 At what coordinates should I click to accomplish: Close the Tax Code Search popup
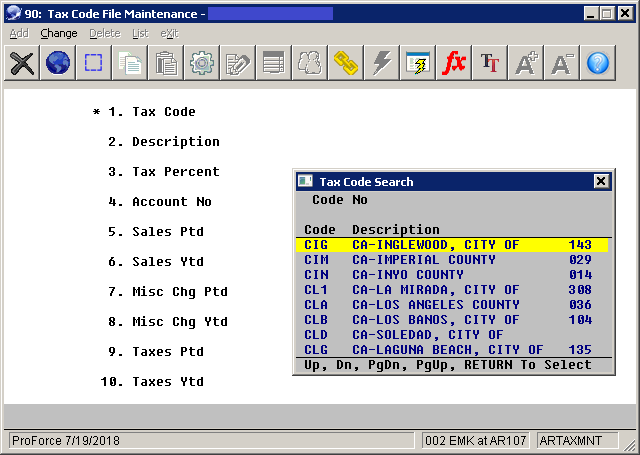601,181
